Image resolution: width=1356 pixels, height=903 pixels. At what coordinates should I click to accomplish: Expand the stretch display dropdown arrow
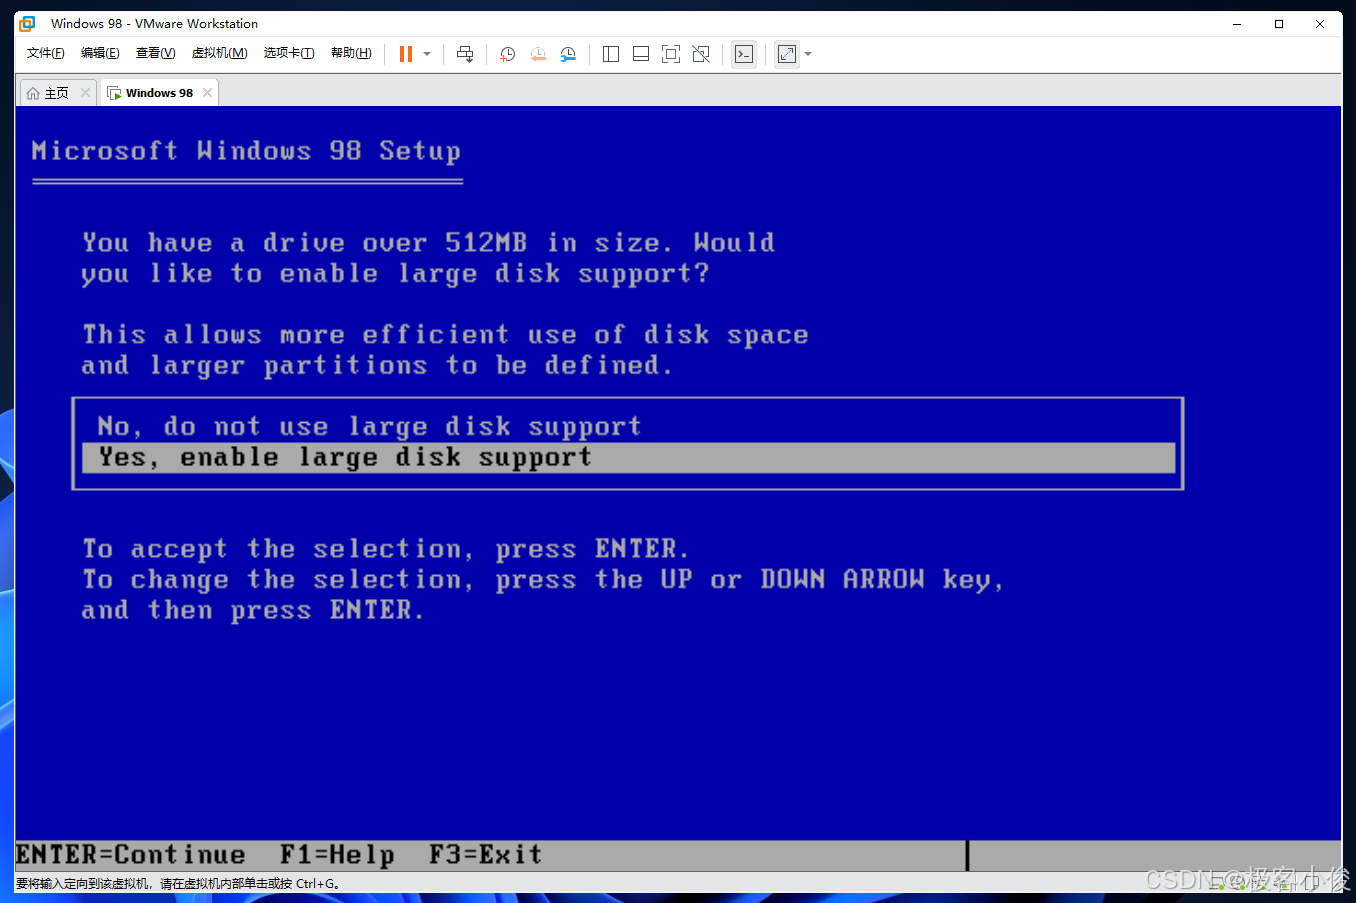click(x=808, y=54)
